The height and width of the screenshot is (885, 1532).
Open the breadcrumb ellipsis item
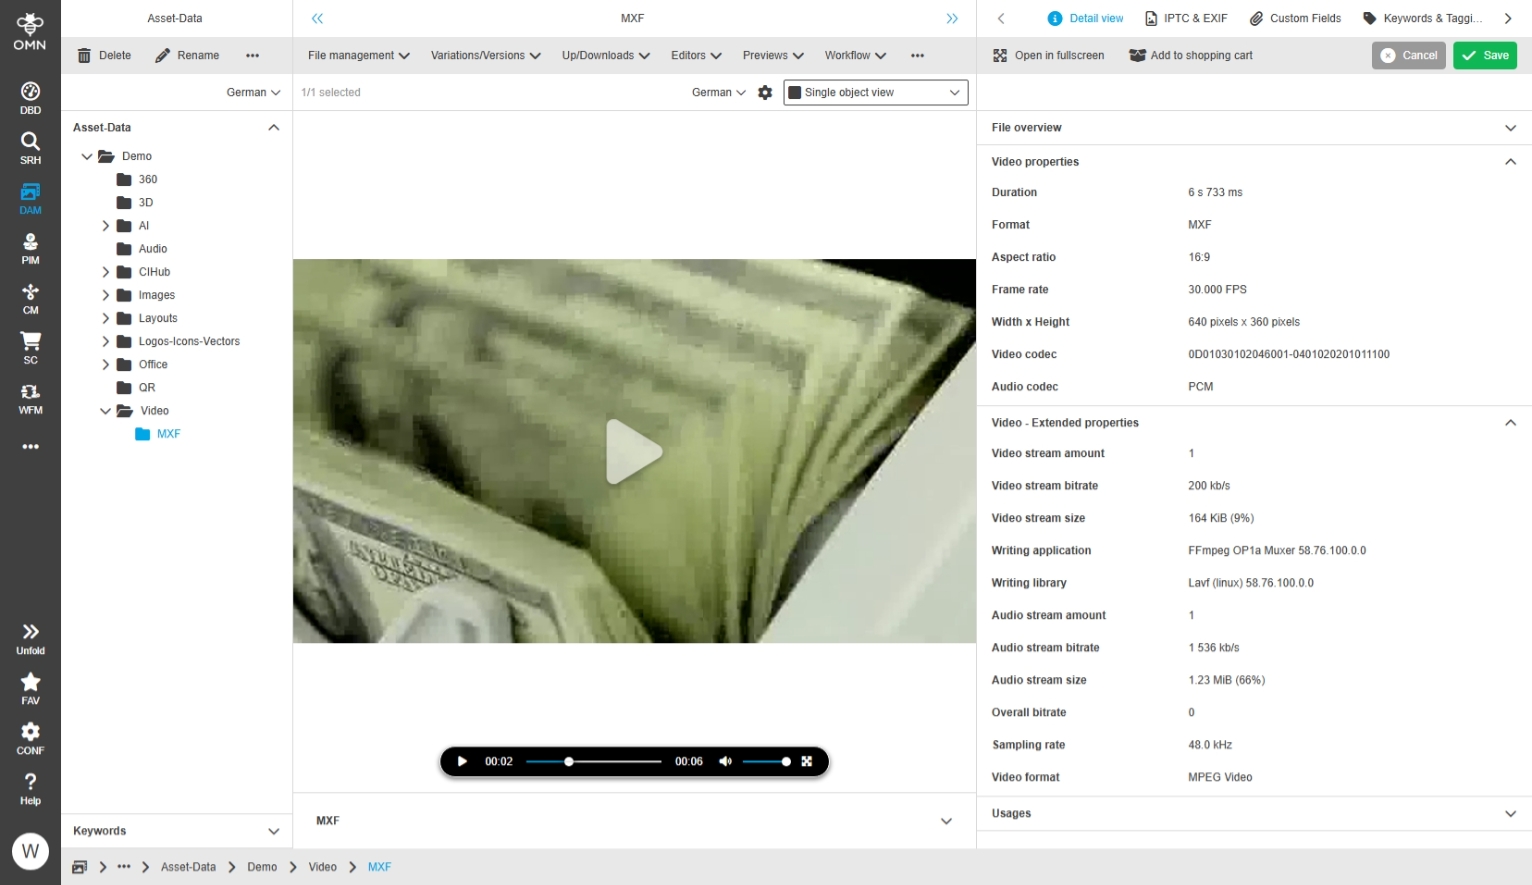[x=124, y=867]
